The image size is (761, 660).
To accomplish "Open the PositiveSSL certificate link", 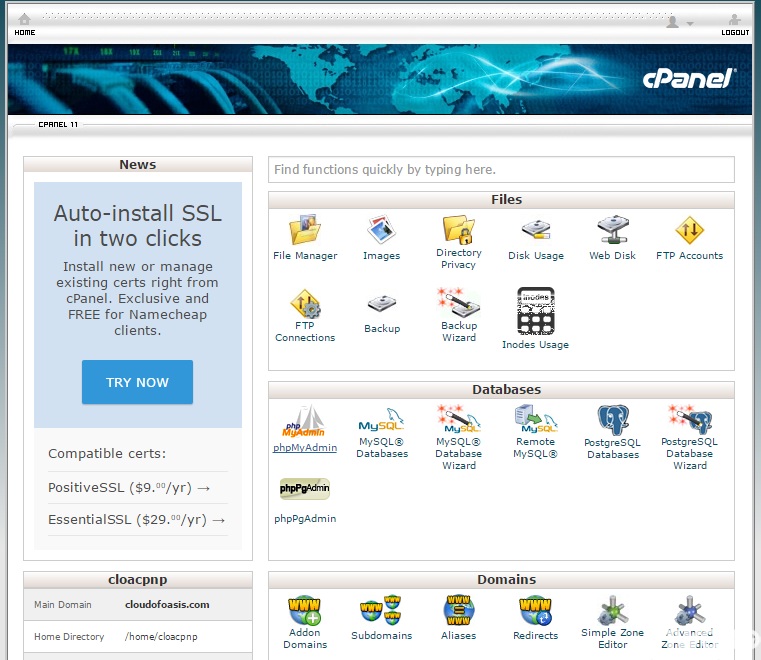I will point(129,487).
